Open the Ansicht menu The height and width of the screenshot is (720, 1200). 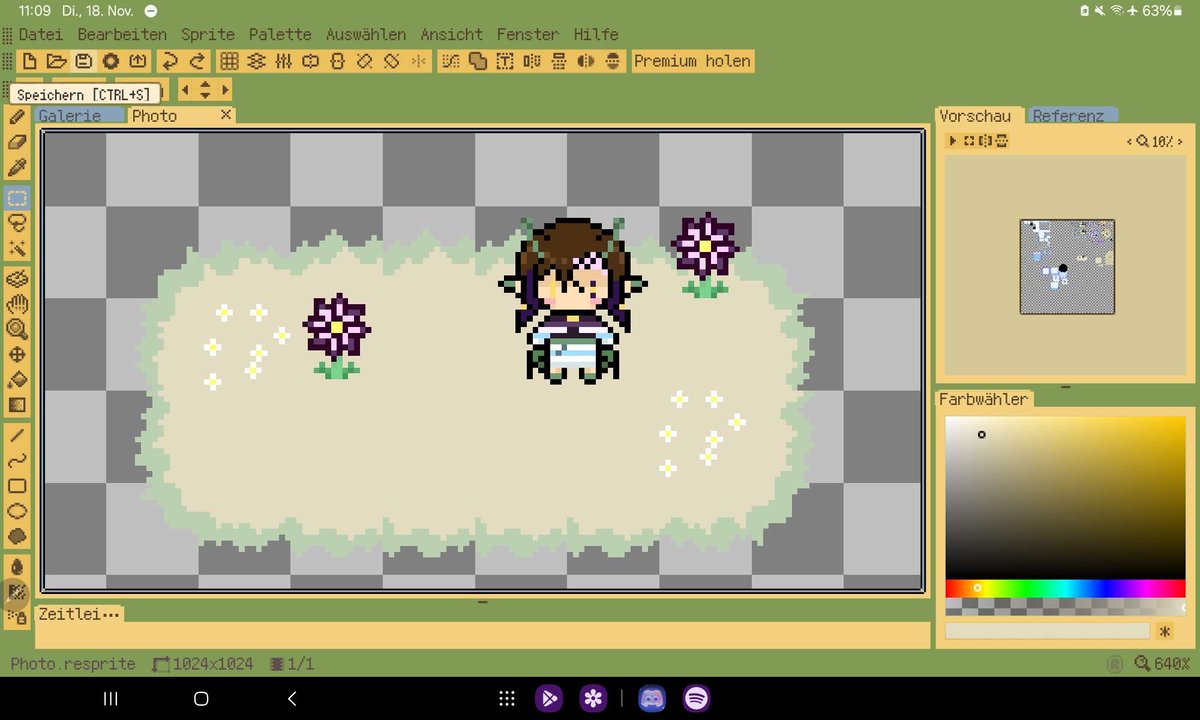click(452, 34)
